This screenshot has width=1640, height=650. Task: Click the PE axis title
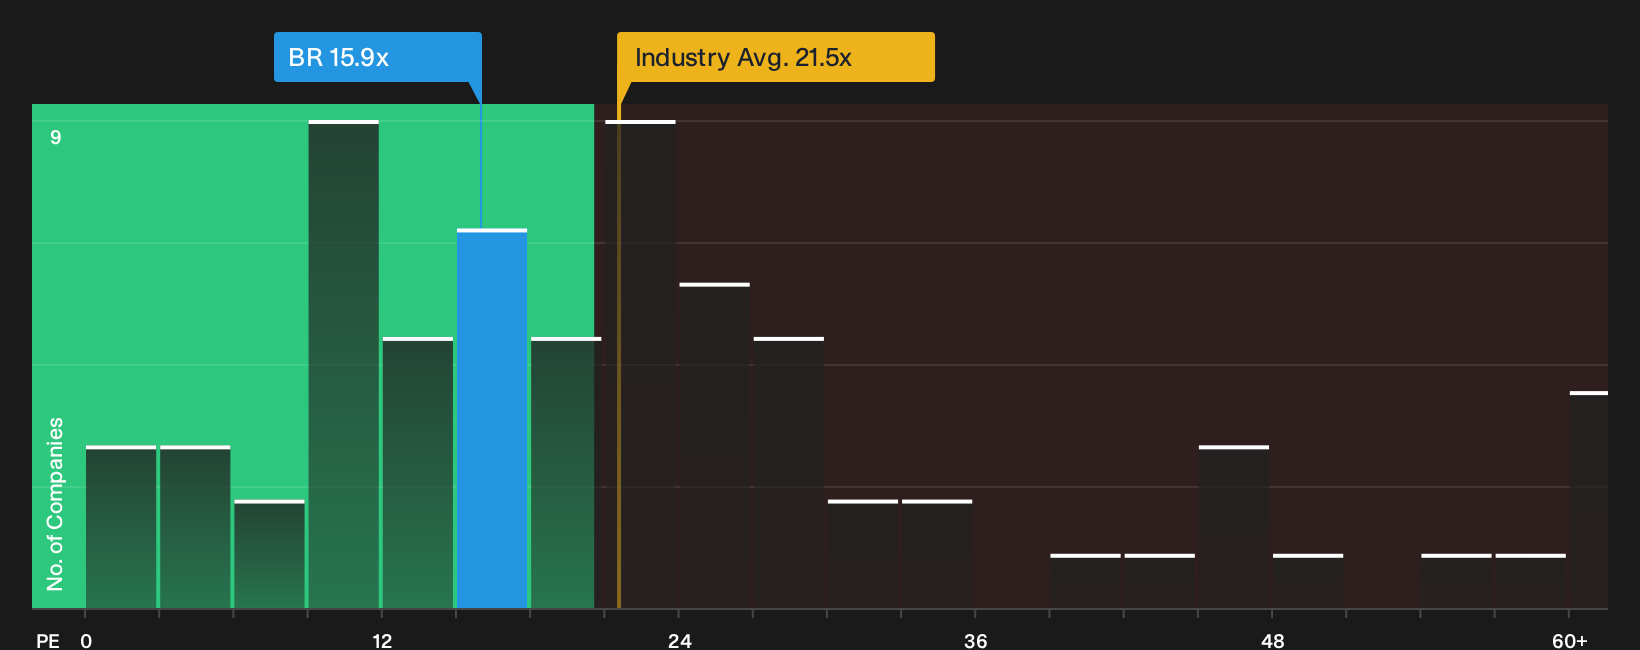click(48, 640)
